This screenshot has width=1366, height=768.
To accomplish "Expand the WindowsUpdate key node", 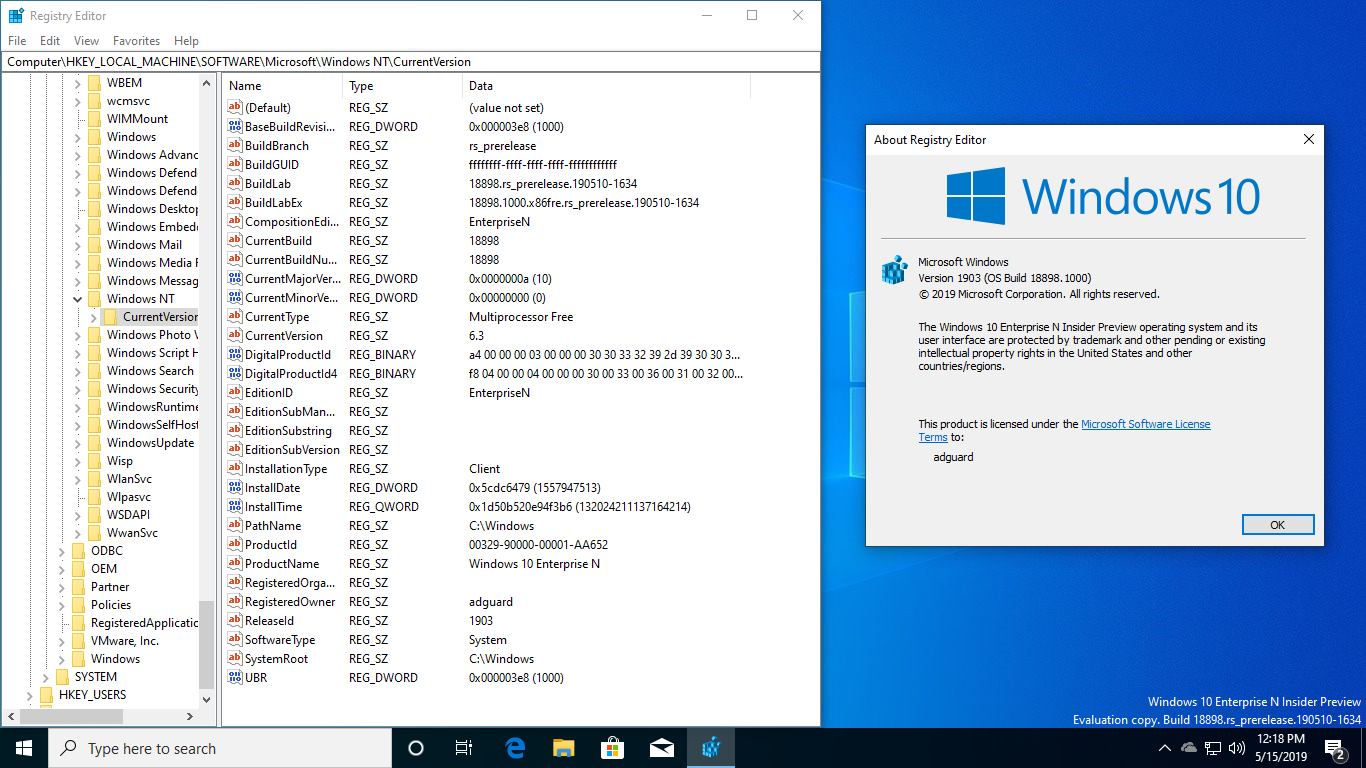I will tap(78, 443).
